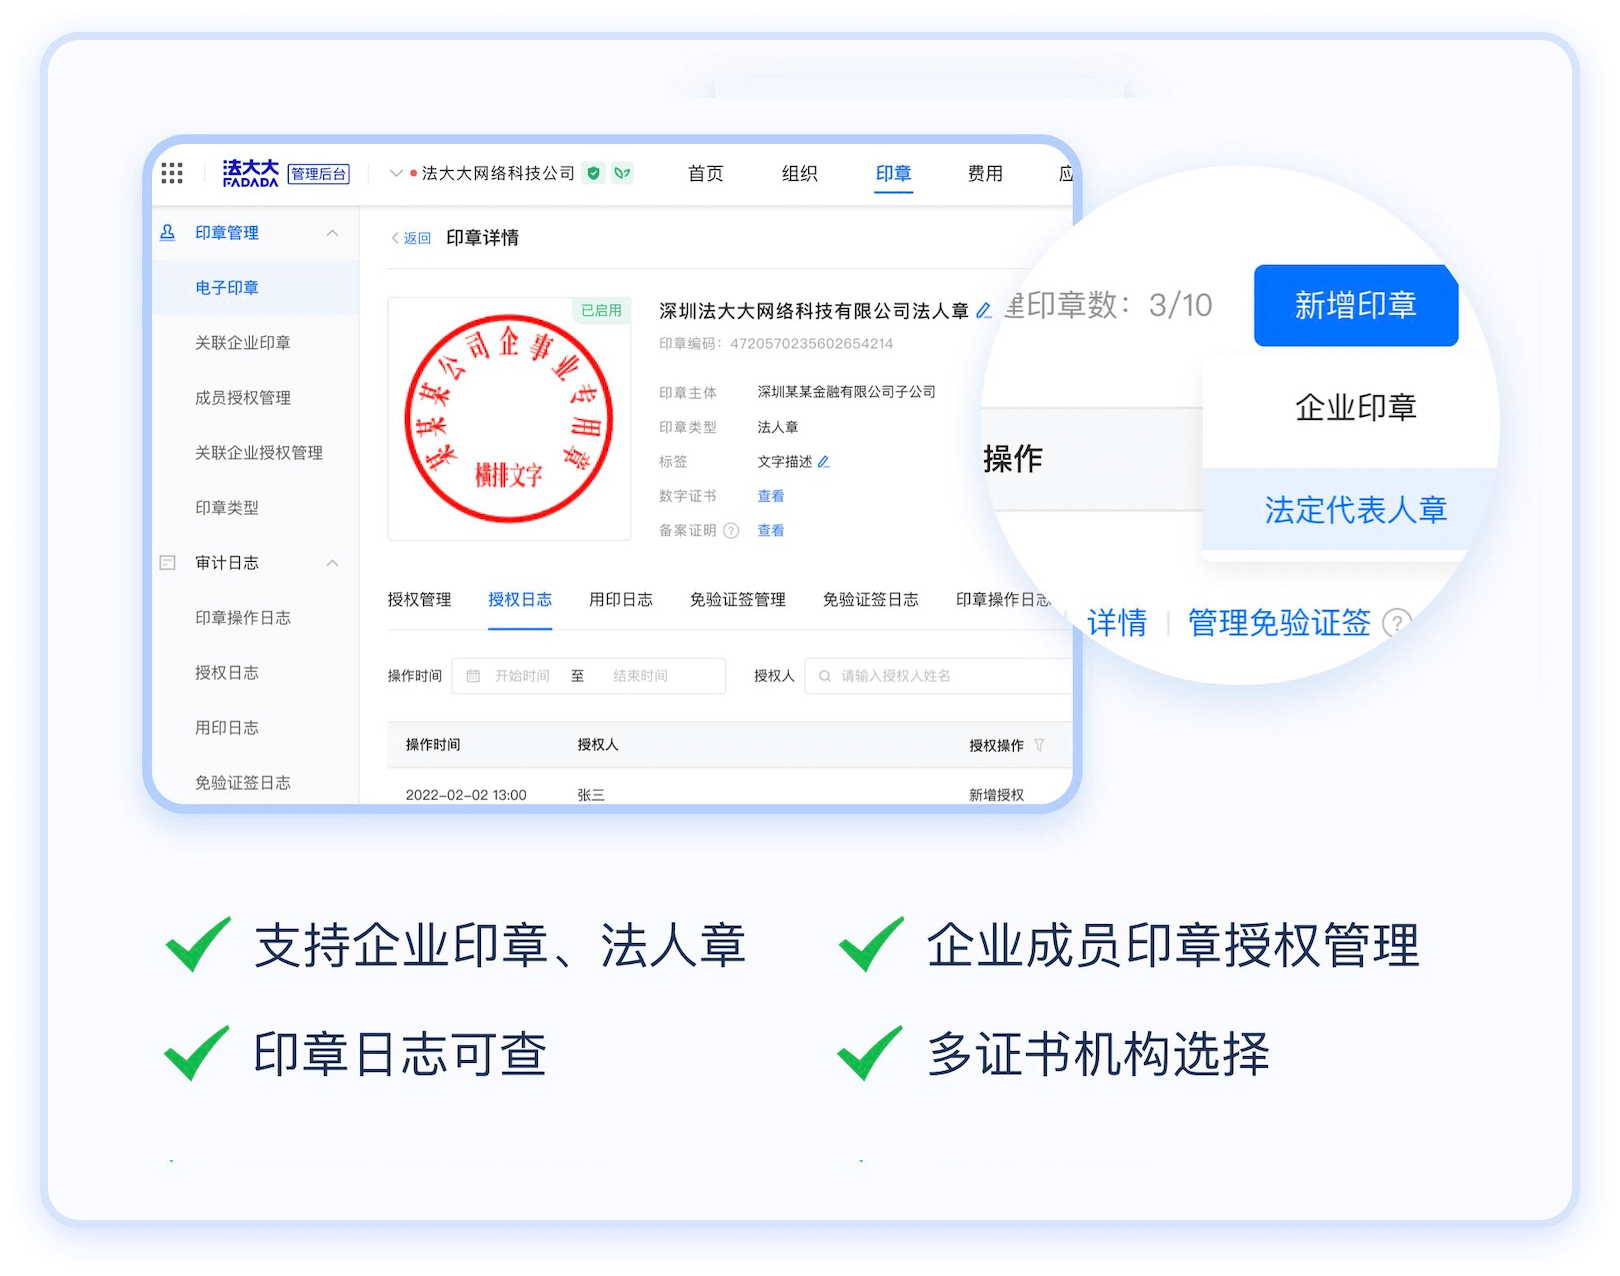
Task: Click the green leaf badge icon
Action: tap(622, 173)
